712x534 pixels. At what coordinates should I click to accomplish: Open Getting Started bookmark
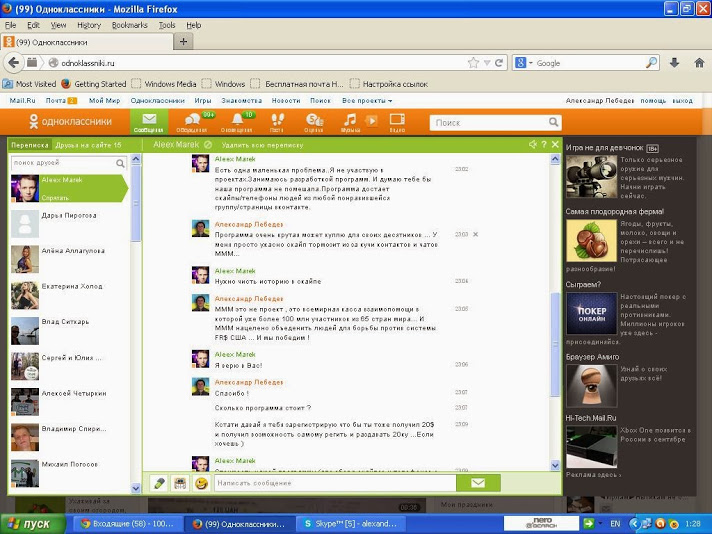pyautogui.click(x=94, y=84)
